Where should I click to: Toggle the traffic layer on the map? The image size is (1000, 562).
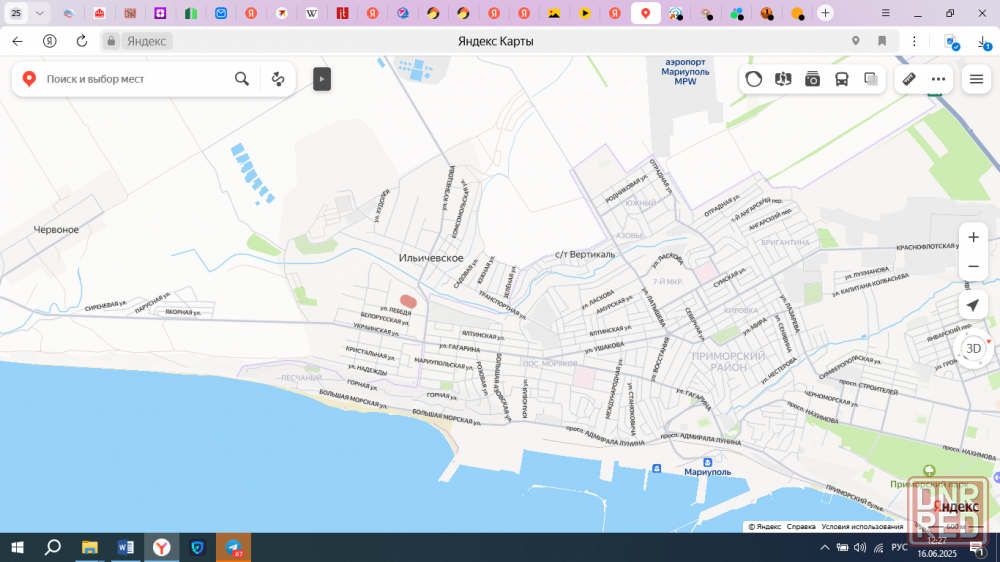click(754, 79)
